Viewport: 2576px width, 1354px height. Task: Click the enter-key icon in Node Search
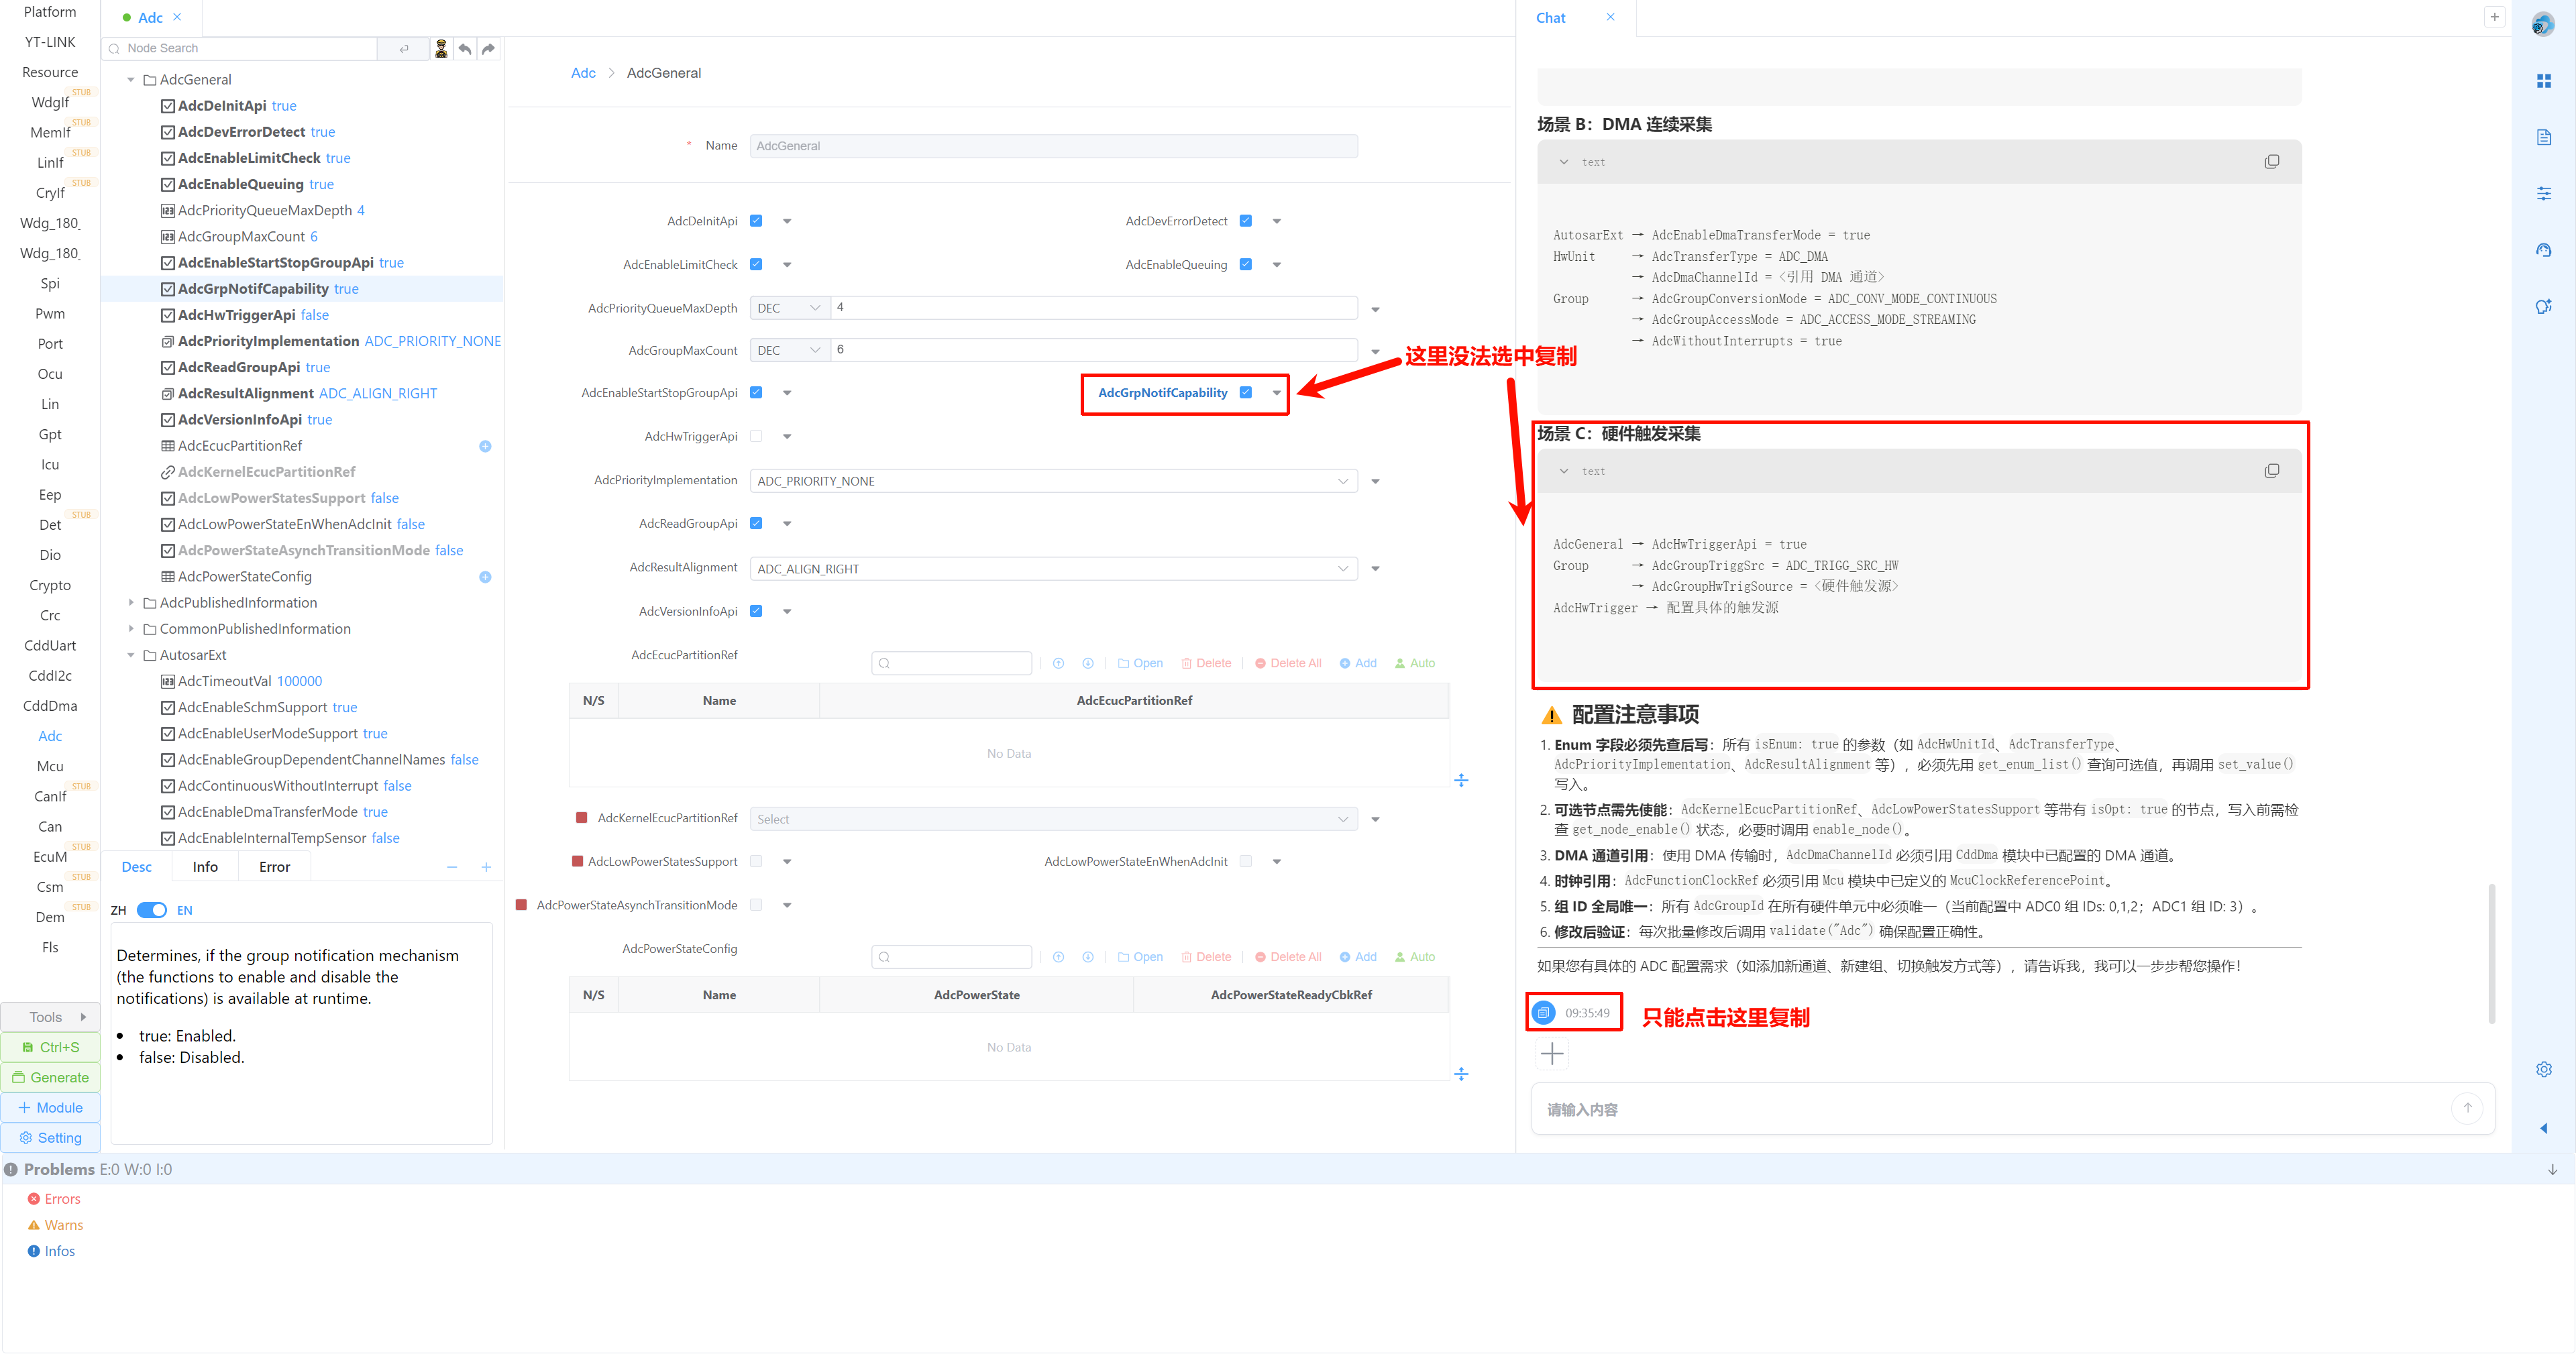404,48
